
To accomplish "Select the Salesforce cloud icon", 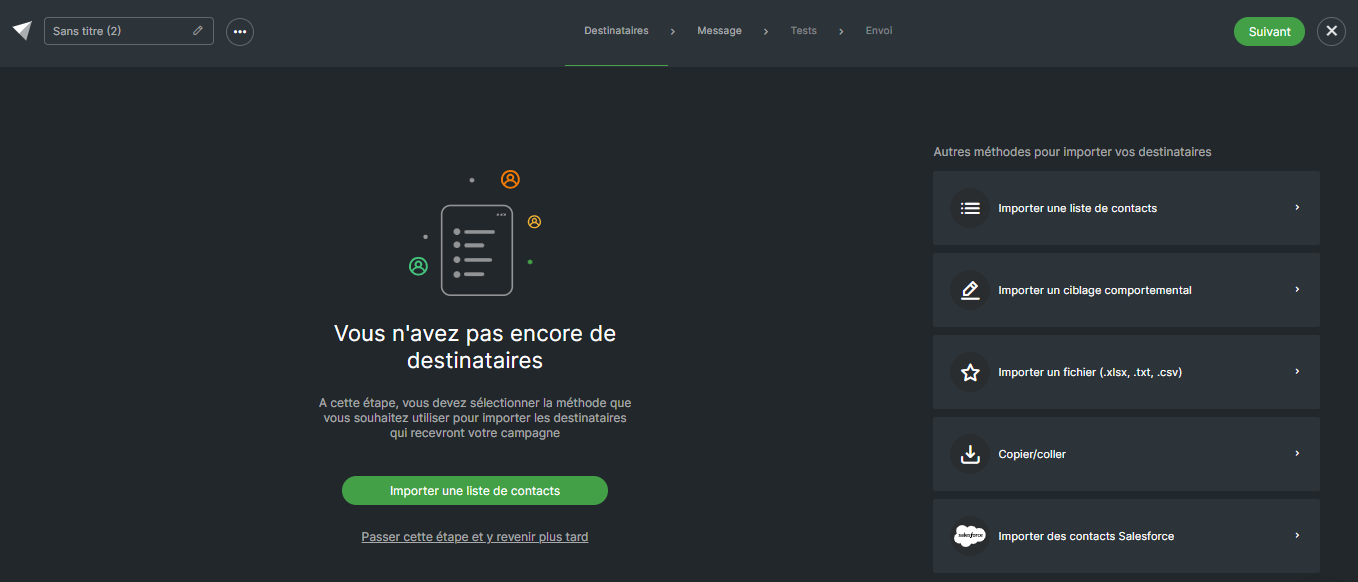I will point(969,535).
